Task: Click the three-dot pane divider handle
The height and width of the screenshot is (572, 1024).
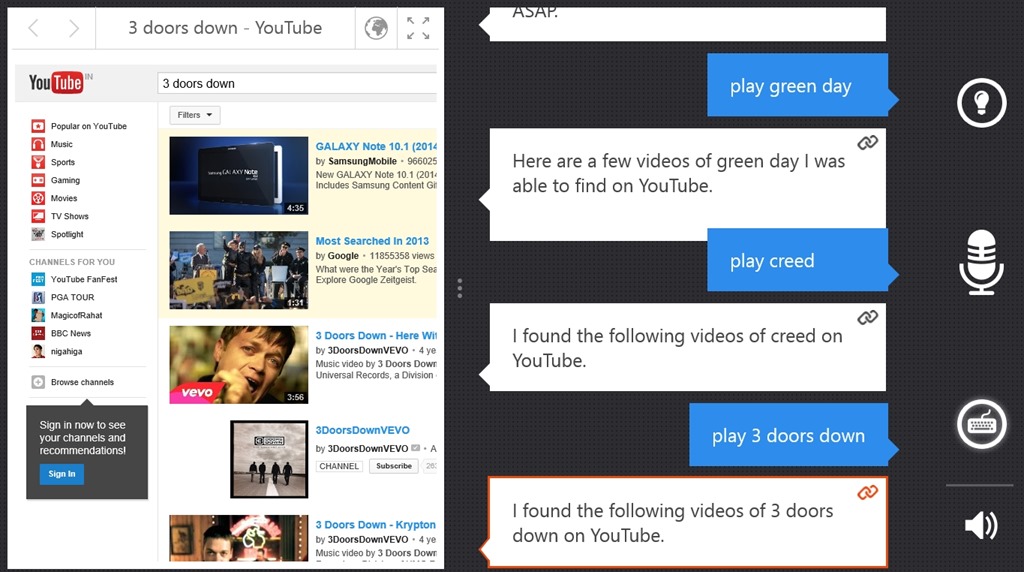Action: pyautogui.click(x=460, y=288)
